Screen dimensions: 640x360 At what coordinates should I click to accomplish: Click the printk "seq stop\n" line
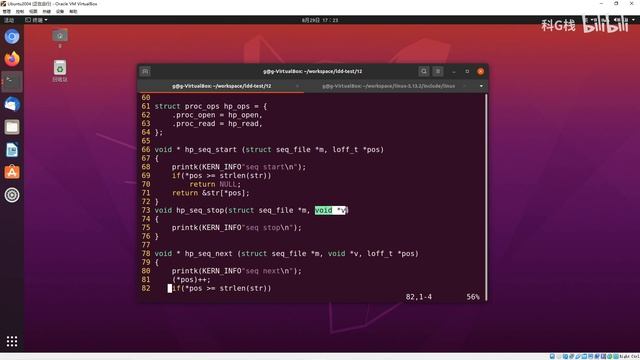coord(237,227)
